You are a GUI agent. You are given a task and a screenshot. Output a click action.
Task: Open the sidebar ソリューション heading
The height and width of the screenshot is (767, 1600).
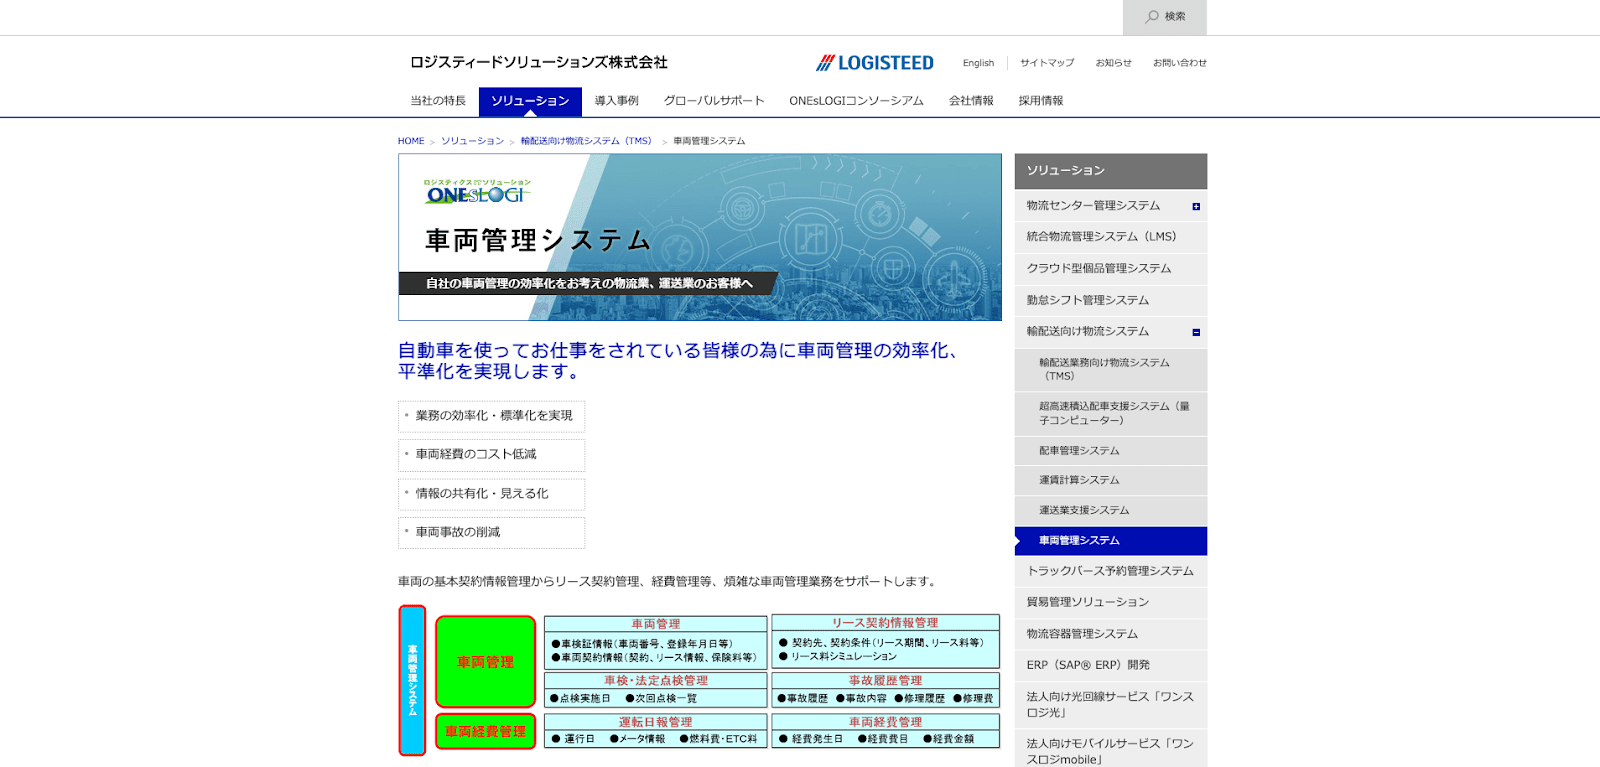coord(1111,171)
